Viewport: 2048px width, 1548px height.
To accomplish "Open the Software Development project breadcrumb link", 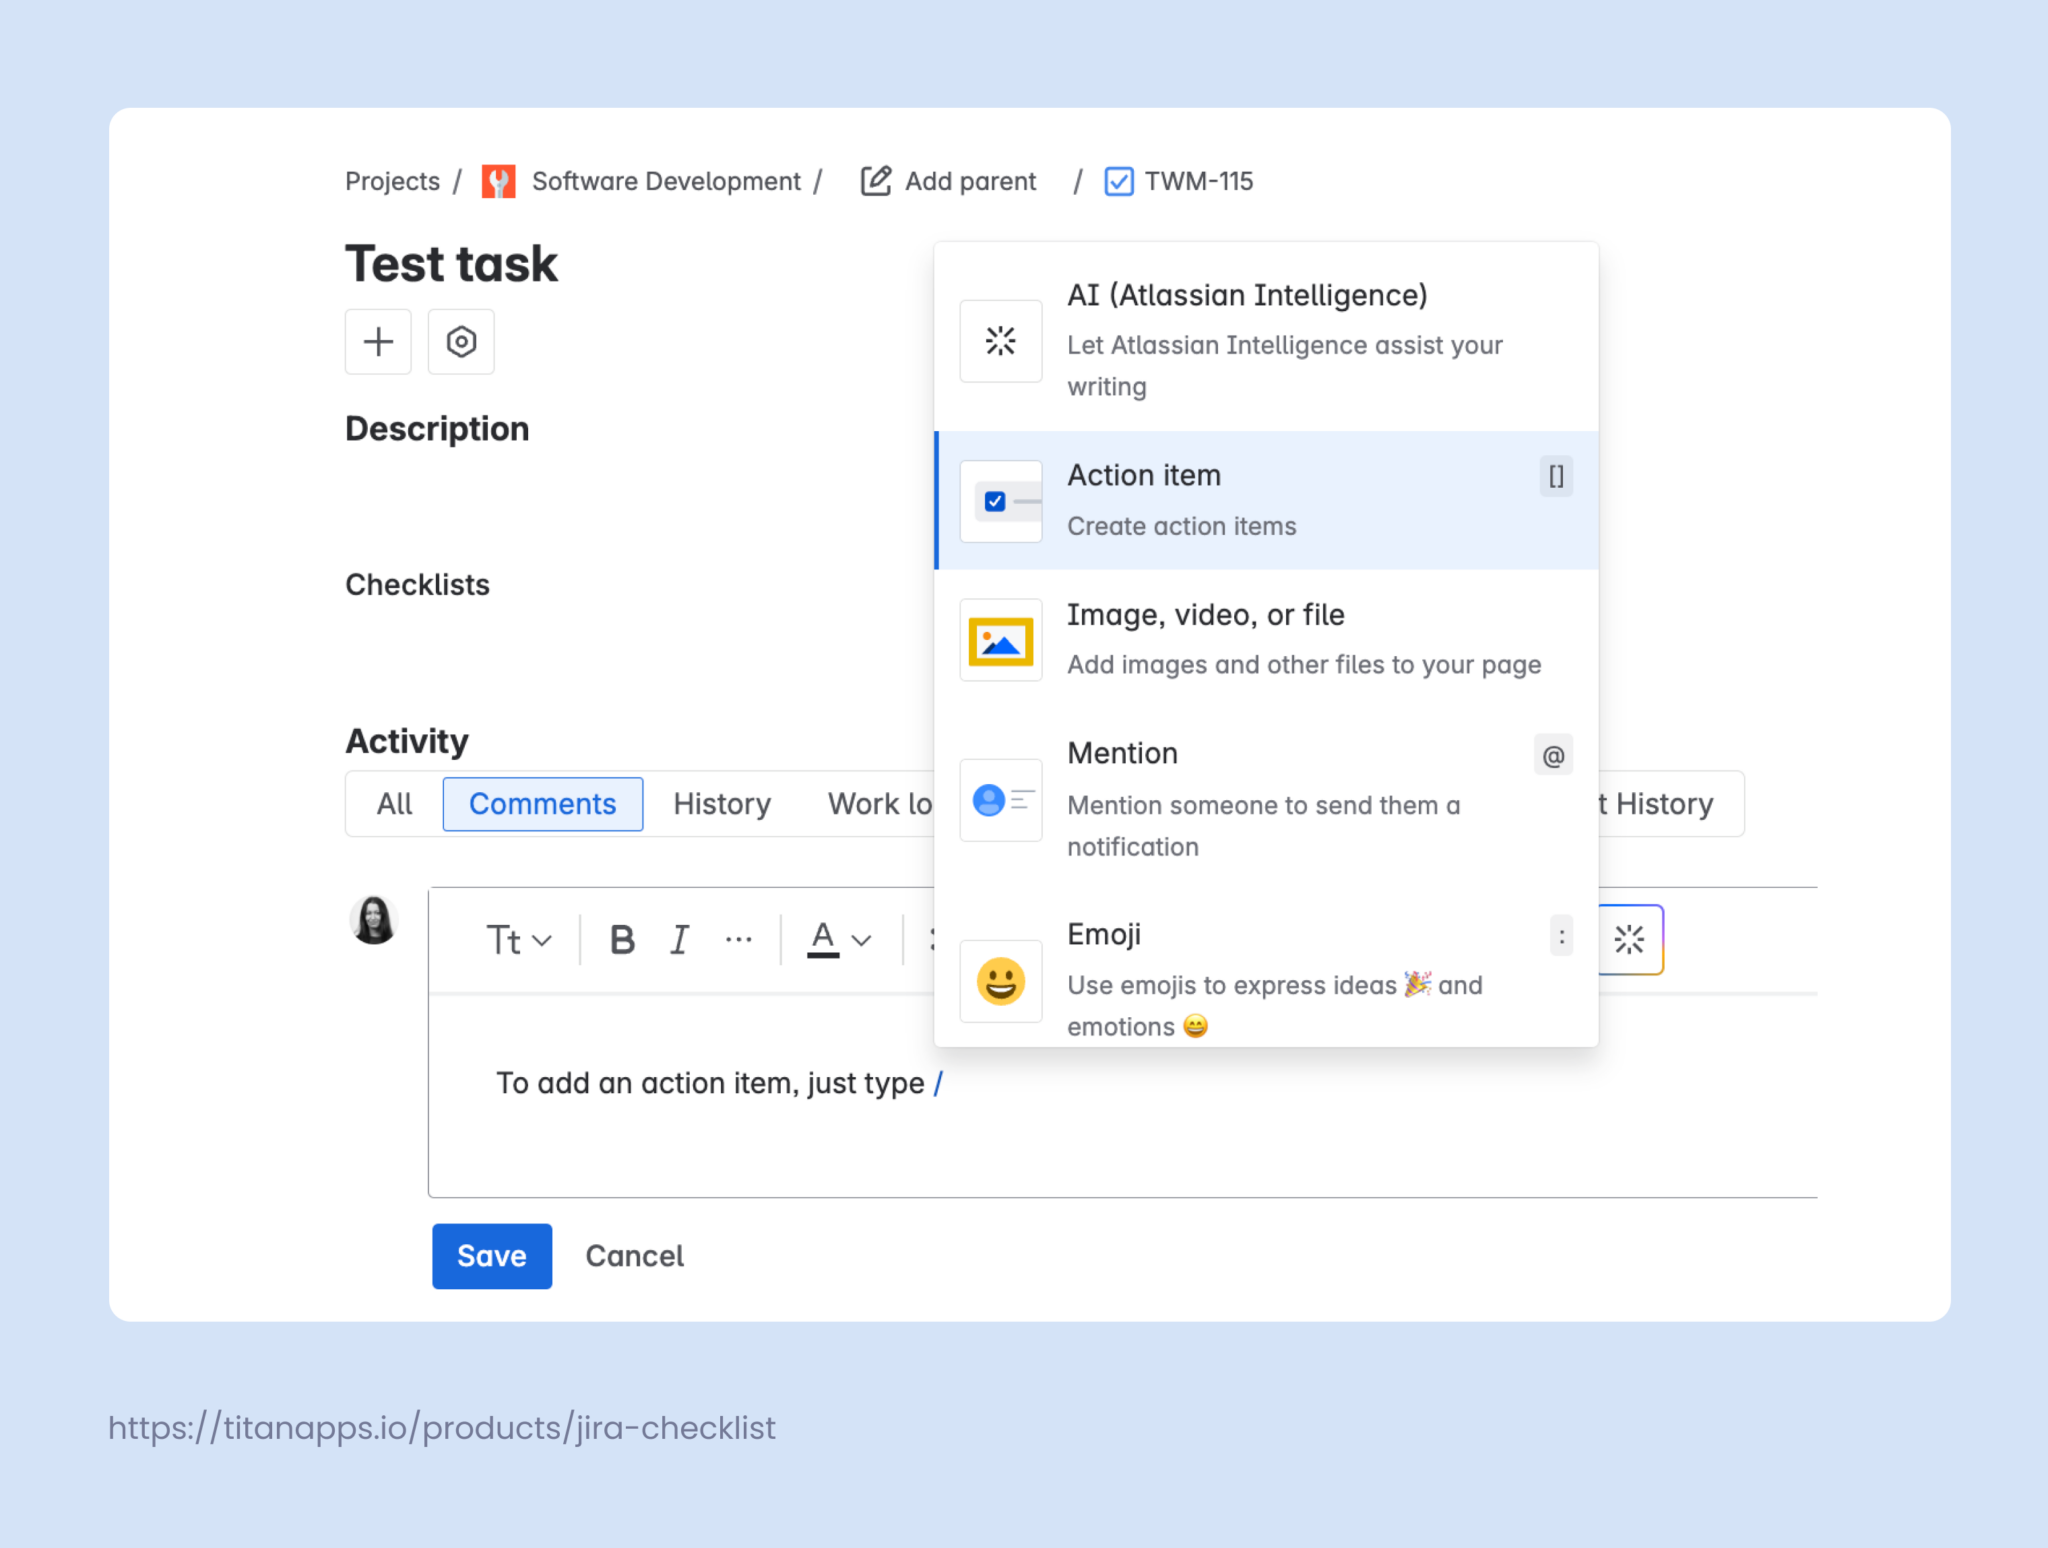I will click(x=664, y=181).
